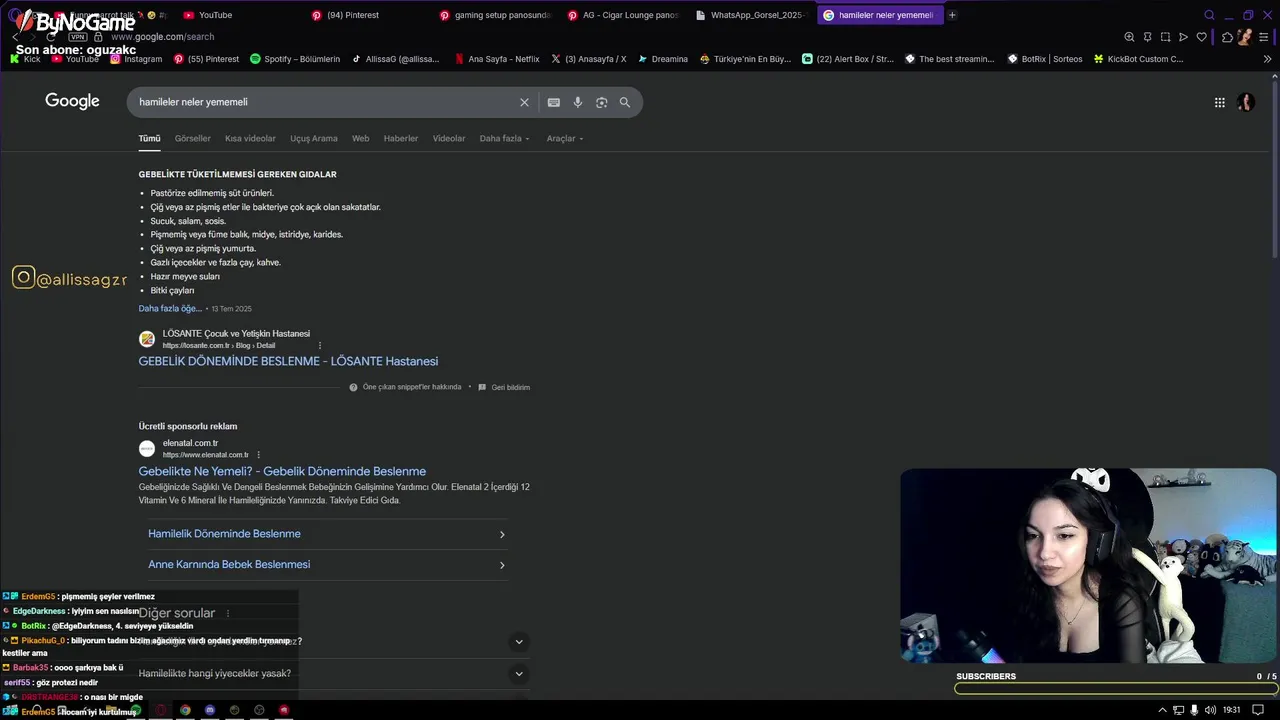1280x720 pixels.
Task: Expand Anne Karnında Bebek Beslenmesi sitelink
Action: (328, 565)
